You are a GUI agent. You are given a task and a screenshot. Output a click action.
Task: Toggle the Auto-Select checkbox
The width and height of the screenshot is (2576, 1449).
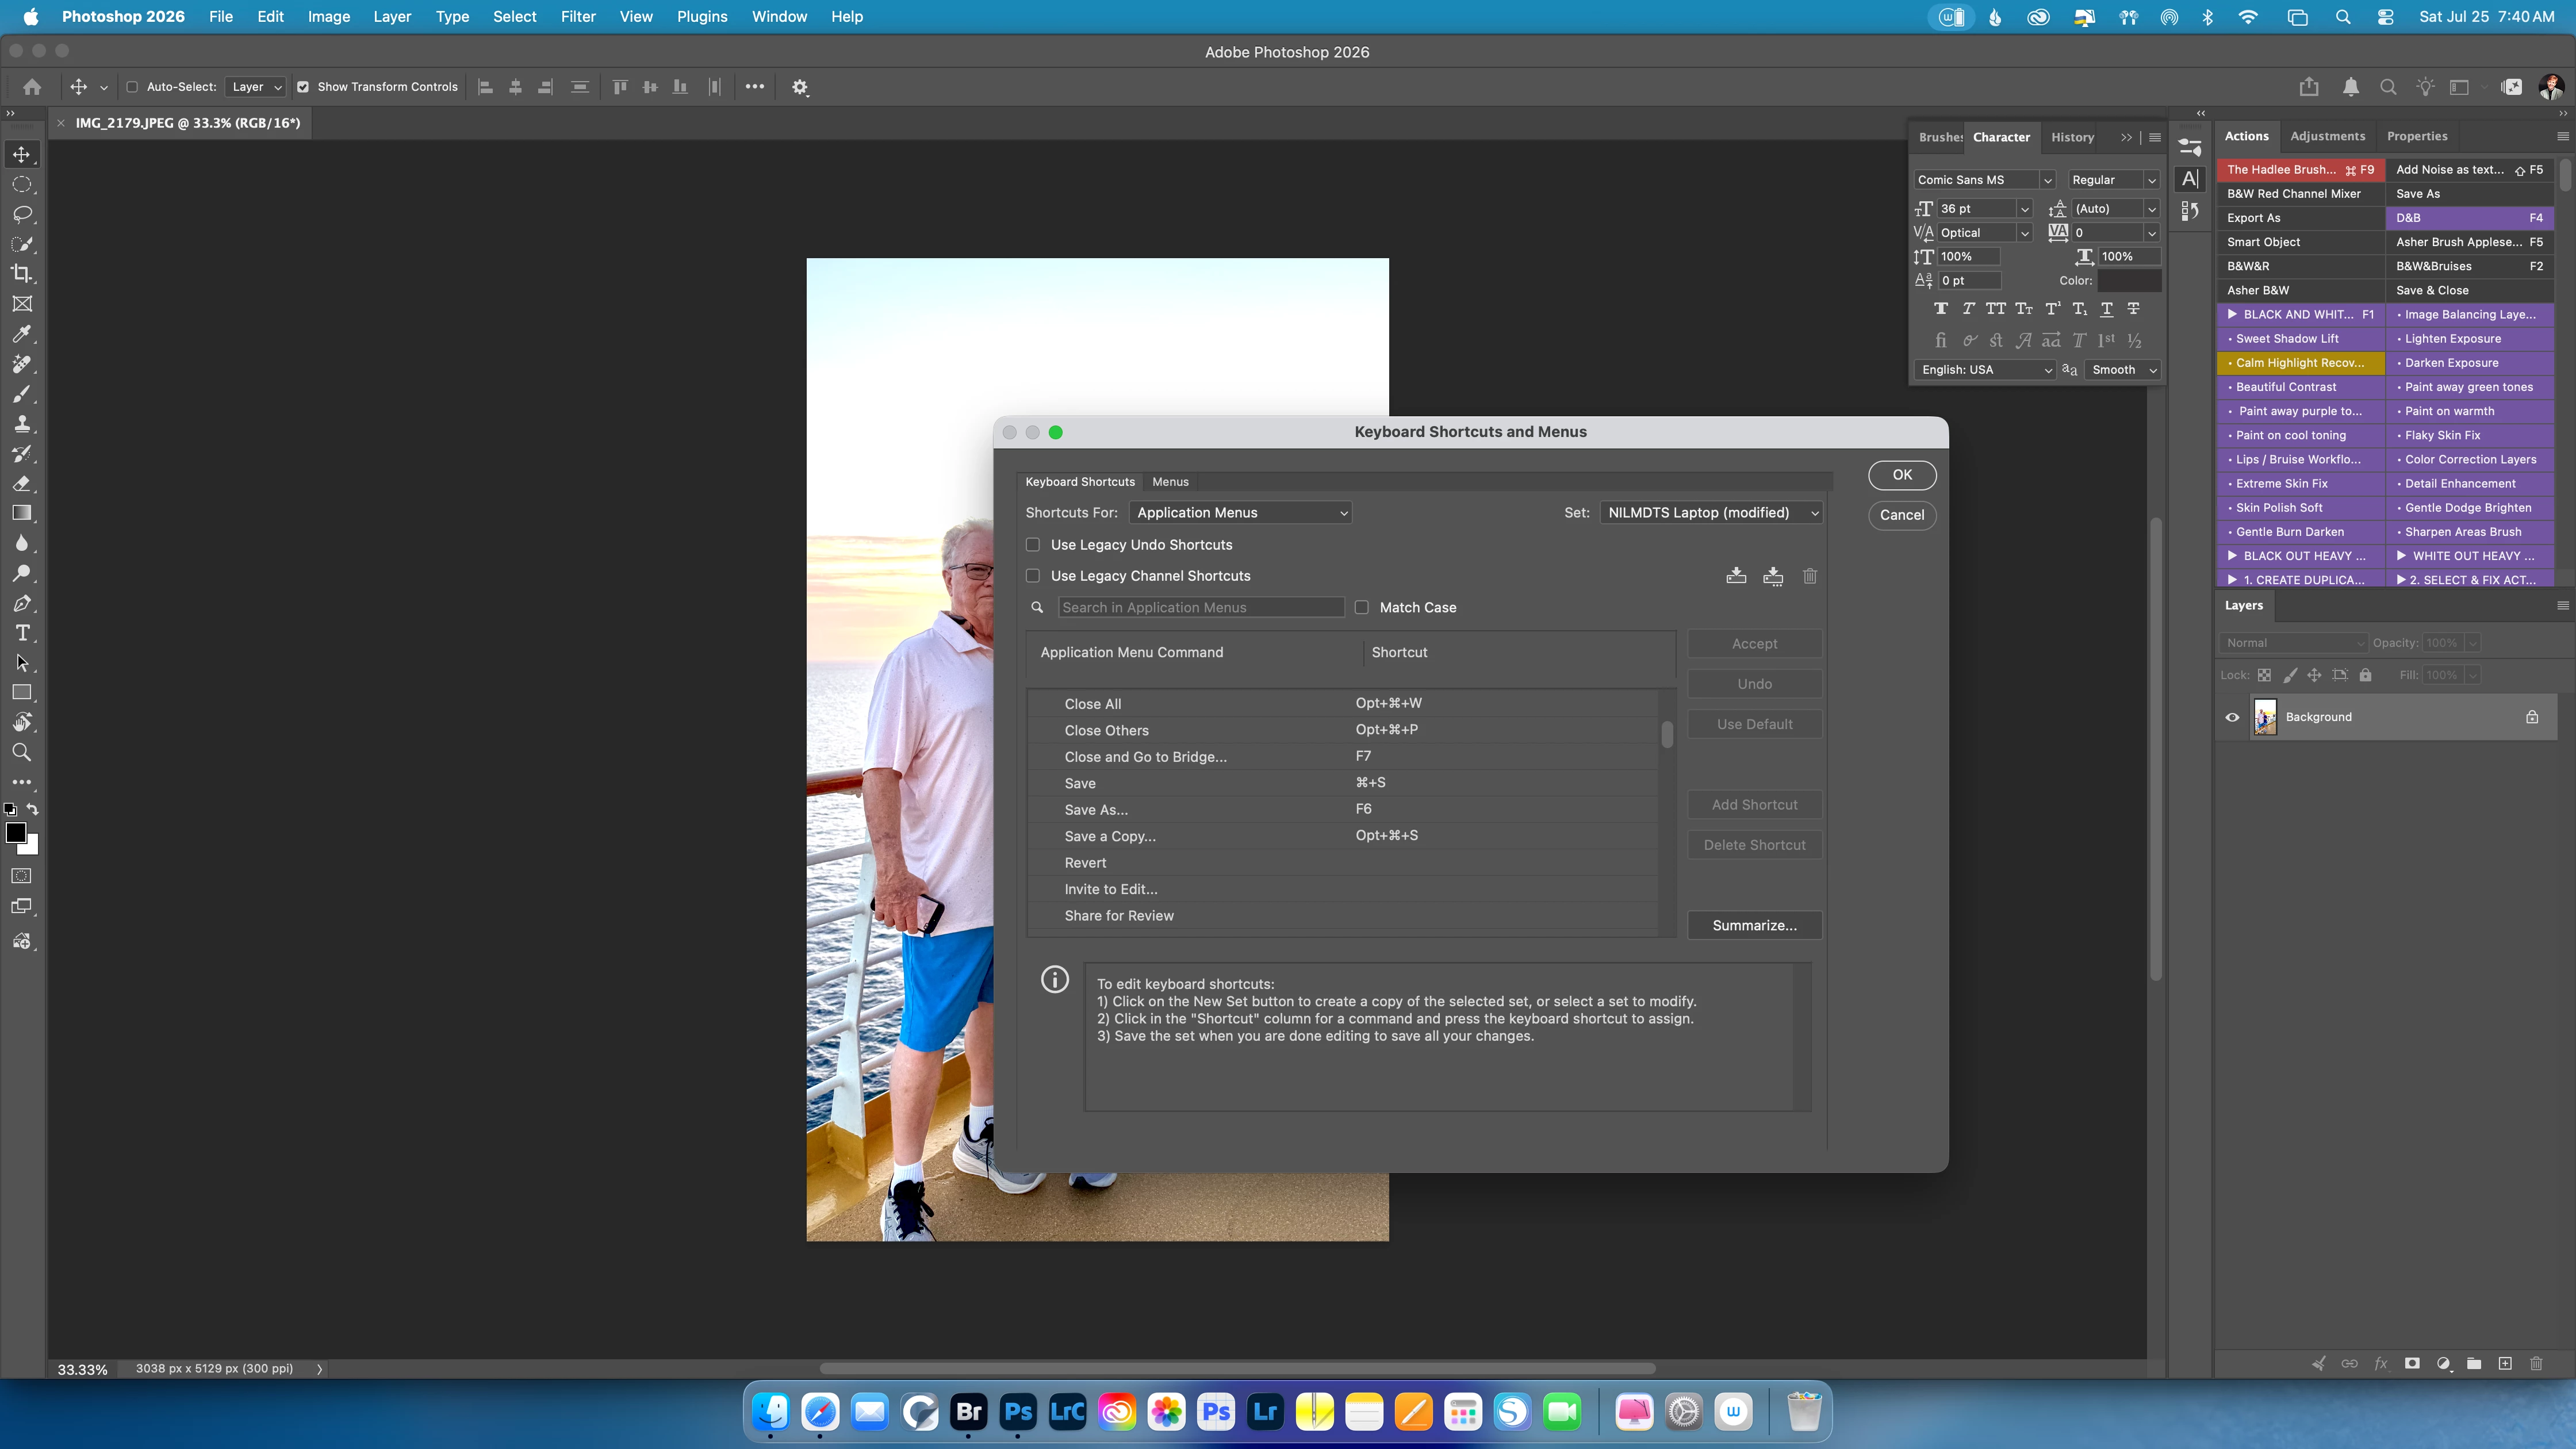tap(132, 87)
